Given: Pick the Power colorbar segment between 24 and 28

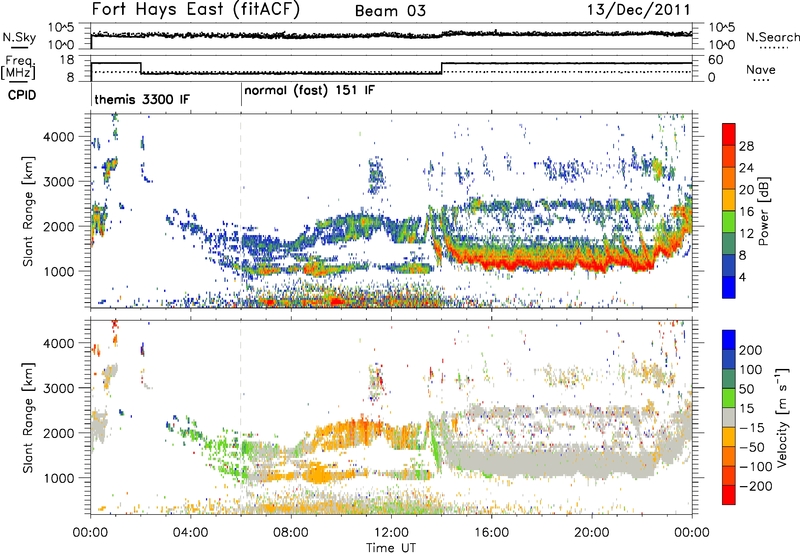Looking at the screenshot, I should click(x=729, y=156).
